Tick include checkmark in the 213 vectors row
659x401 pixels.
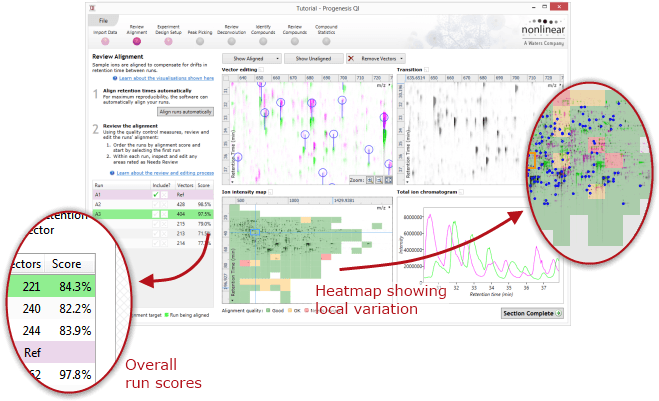point(156,233)
